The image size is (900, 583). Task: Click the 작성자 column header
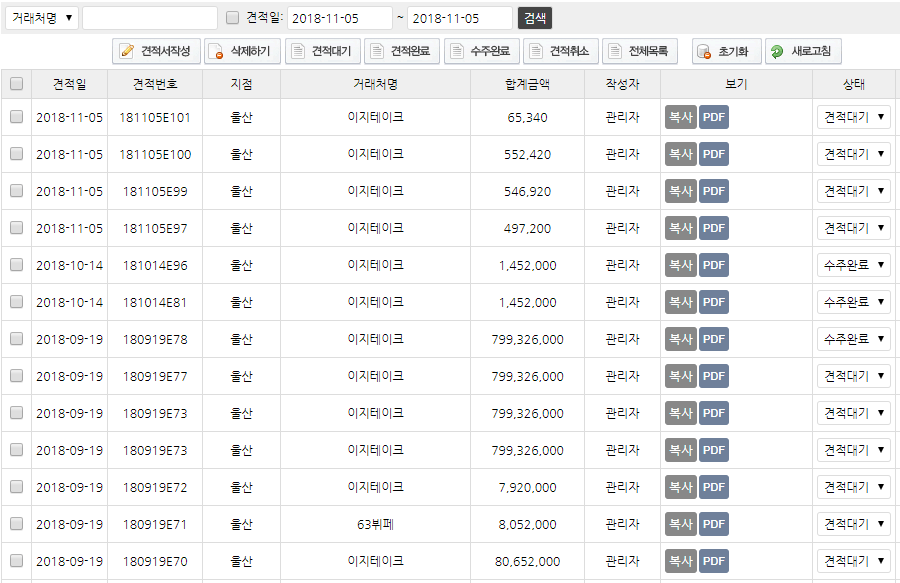click(622, 84)
